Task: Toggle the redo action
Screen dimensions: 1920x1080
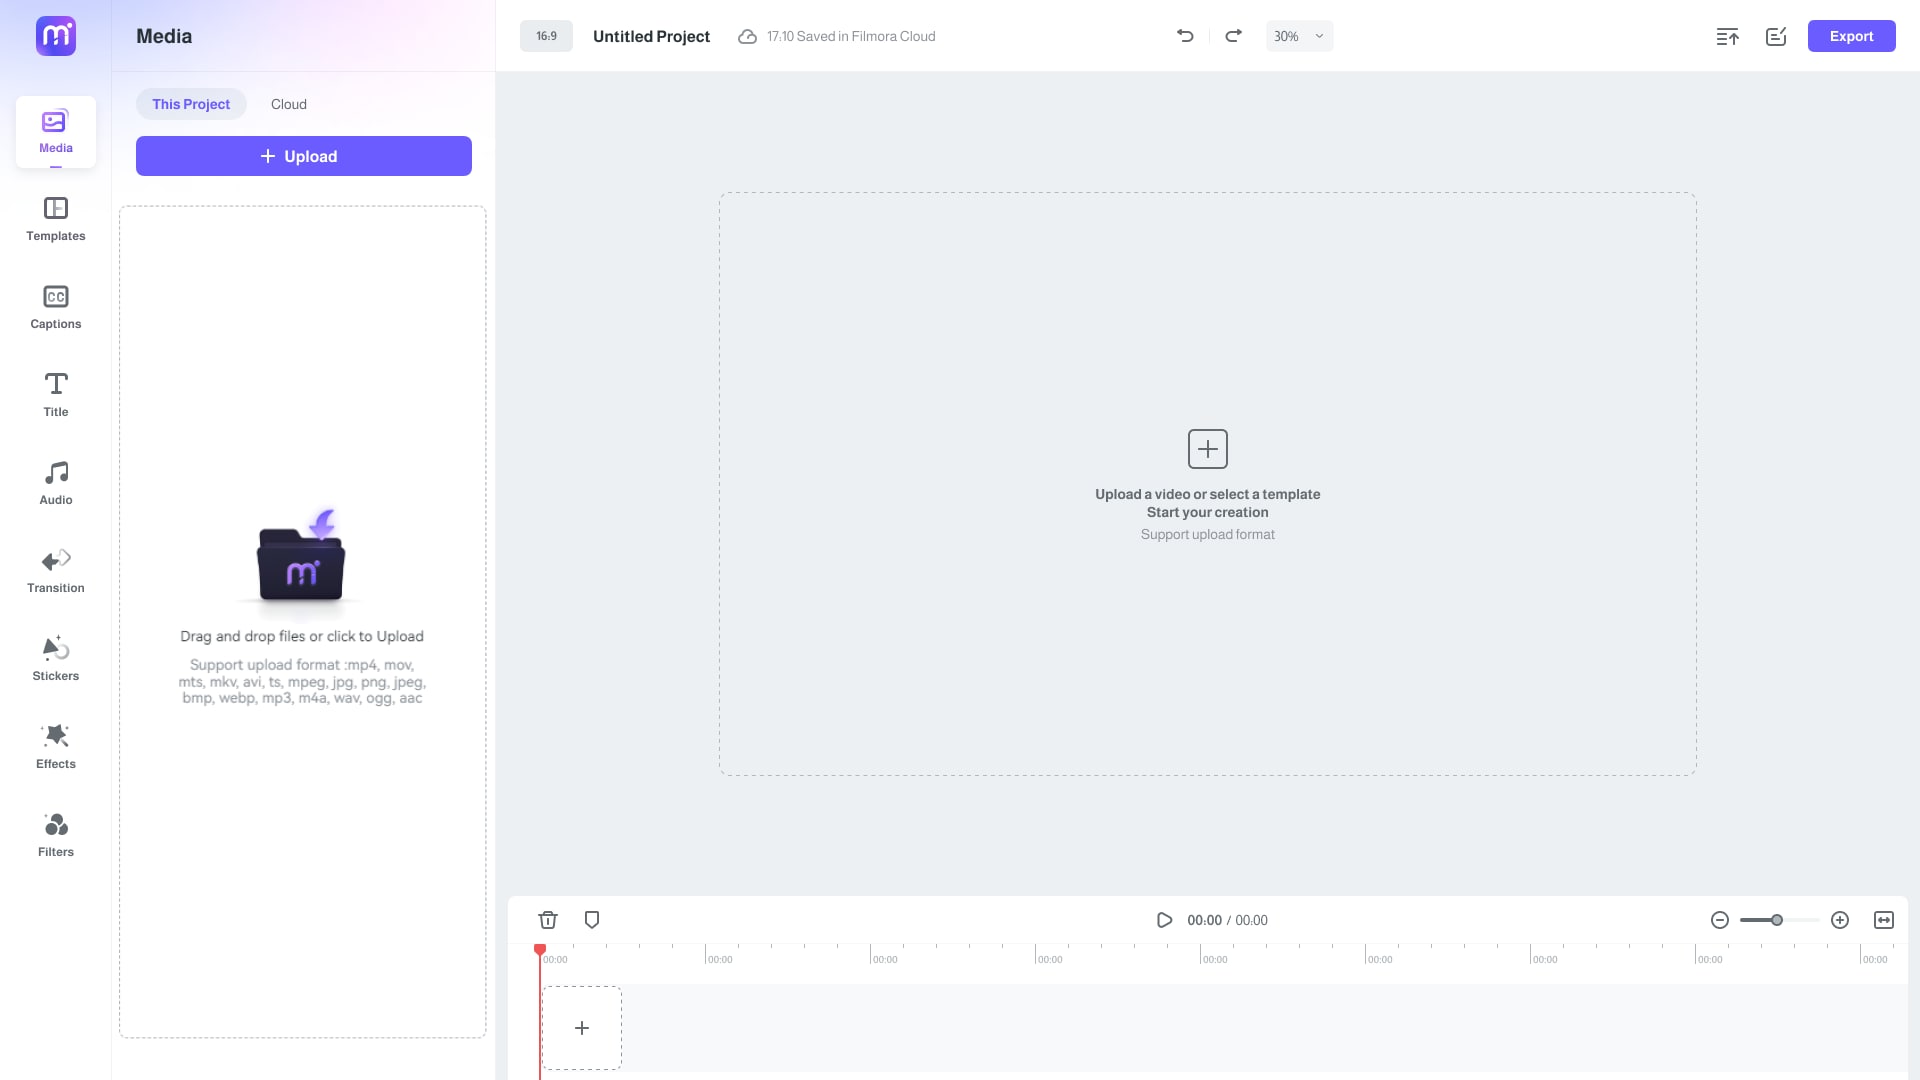Action: tap(1233, 36)
